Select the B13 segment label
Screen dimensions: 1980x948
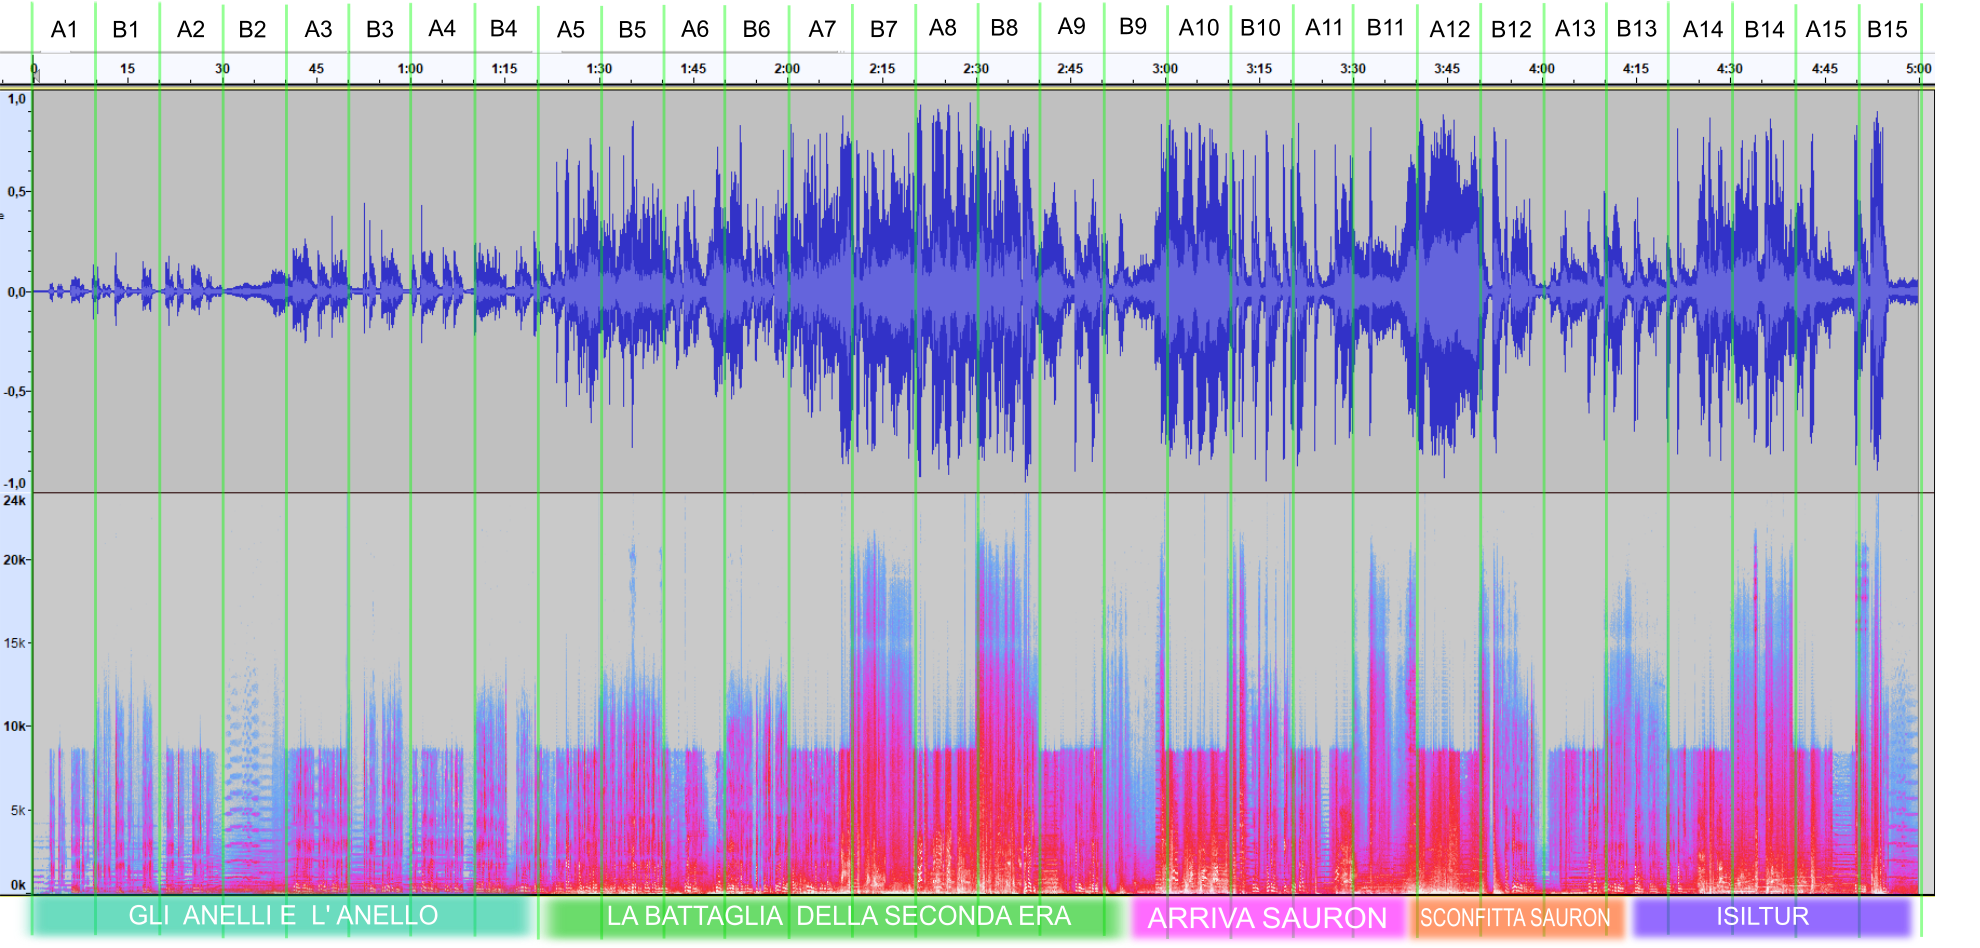pyautogui.click(x=1637, y=29)
